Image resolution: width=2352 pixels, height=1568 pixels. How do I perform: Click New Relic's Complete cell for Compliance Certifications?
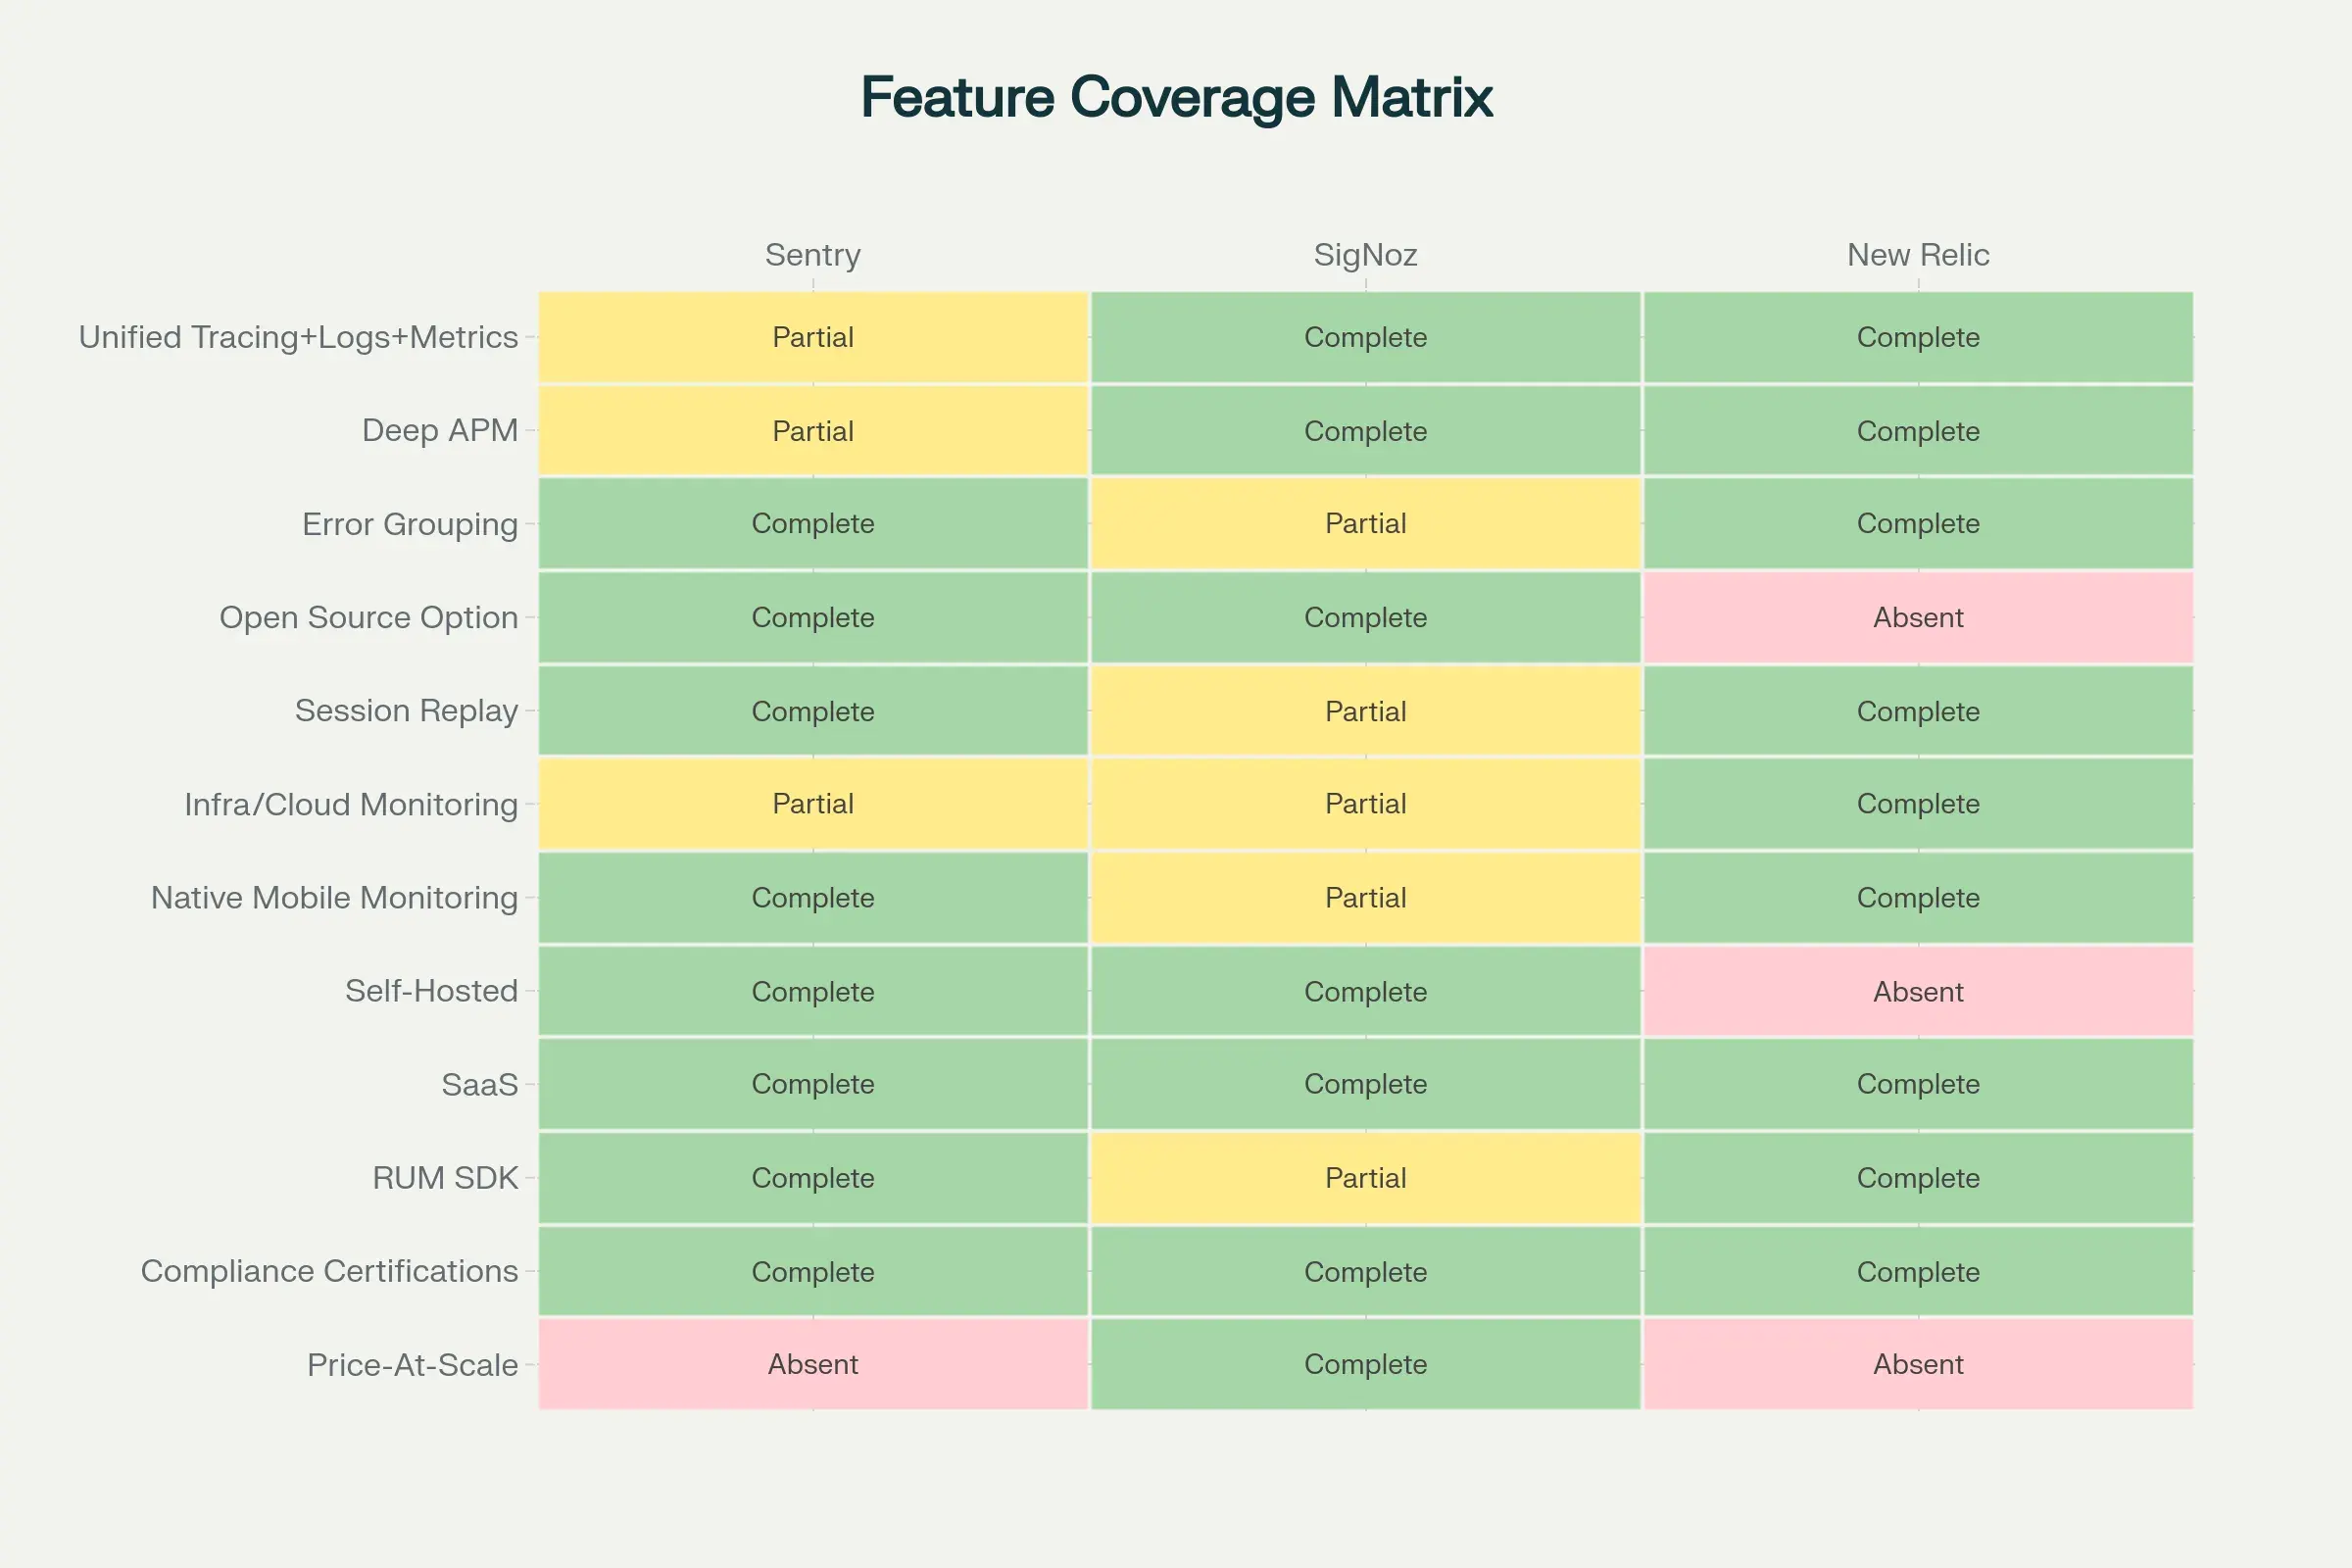click(x=1917, y=1271)
